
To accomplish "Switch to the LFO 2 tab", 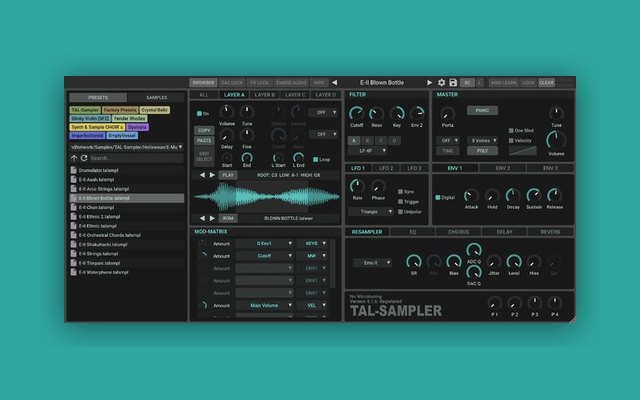I will pos(386,168).
